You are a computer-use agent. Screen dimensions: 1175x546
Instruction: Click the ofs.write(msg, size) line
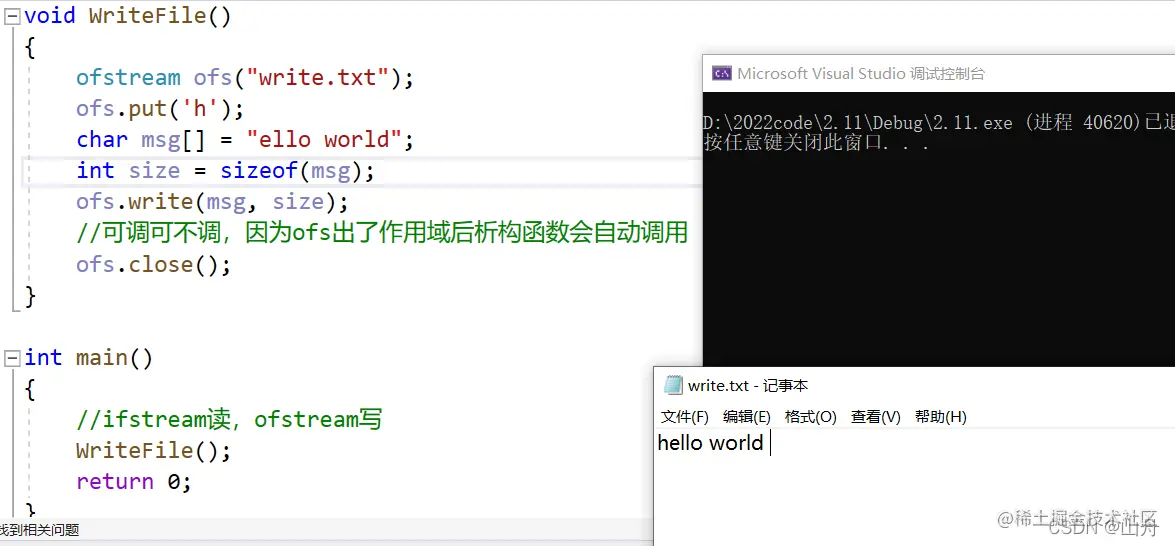[x=212, y=202]
